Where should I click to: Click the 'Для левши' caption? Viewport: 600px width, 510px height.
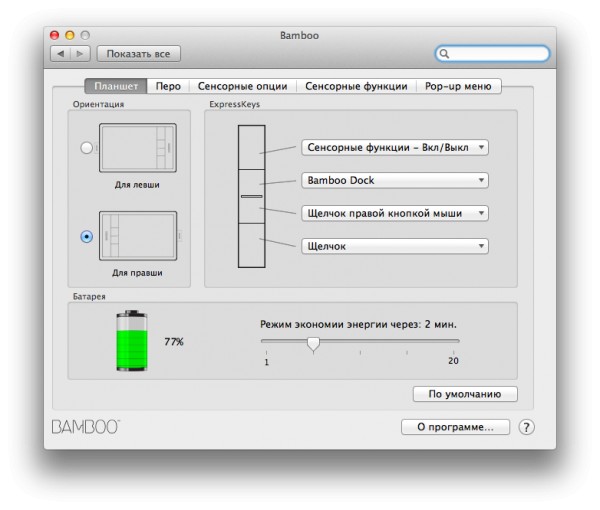click(x=137, y=185)
